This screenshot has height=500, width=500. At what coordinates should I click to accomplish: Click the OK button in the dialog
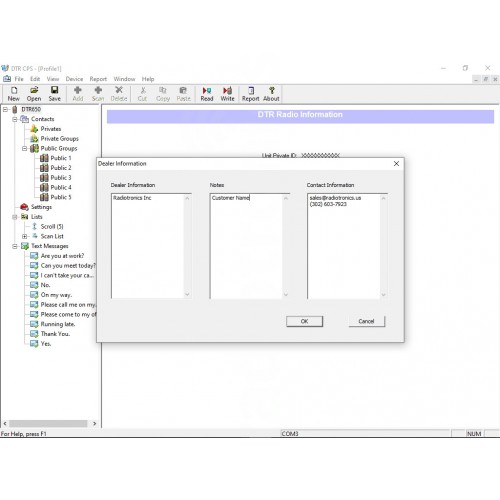[x=304, y=321]
